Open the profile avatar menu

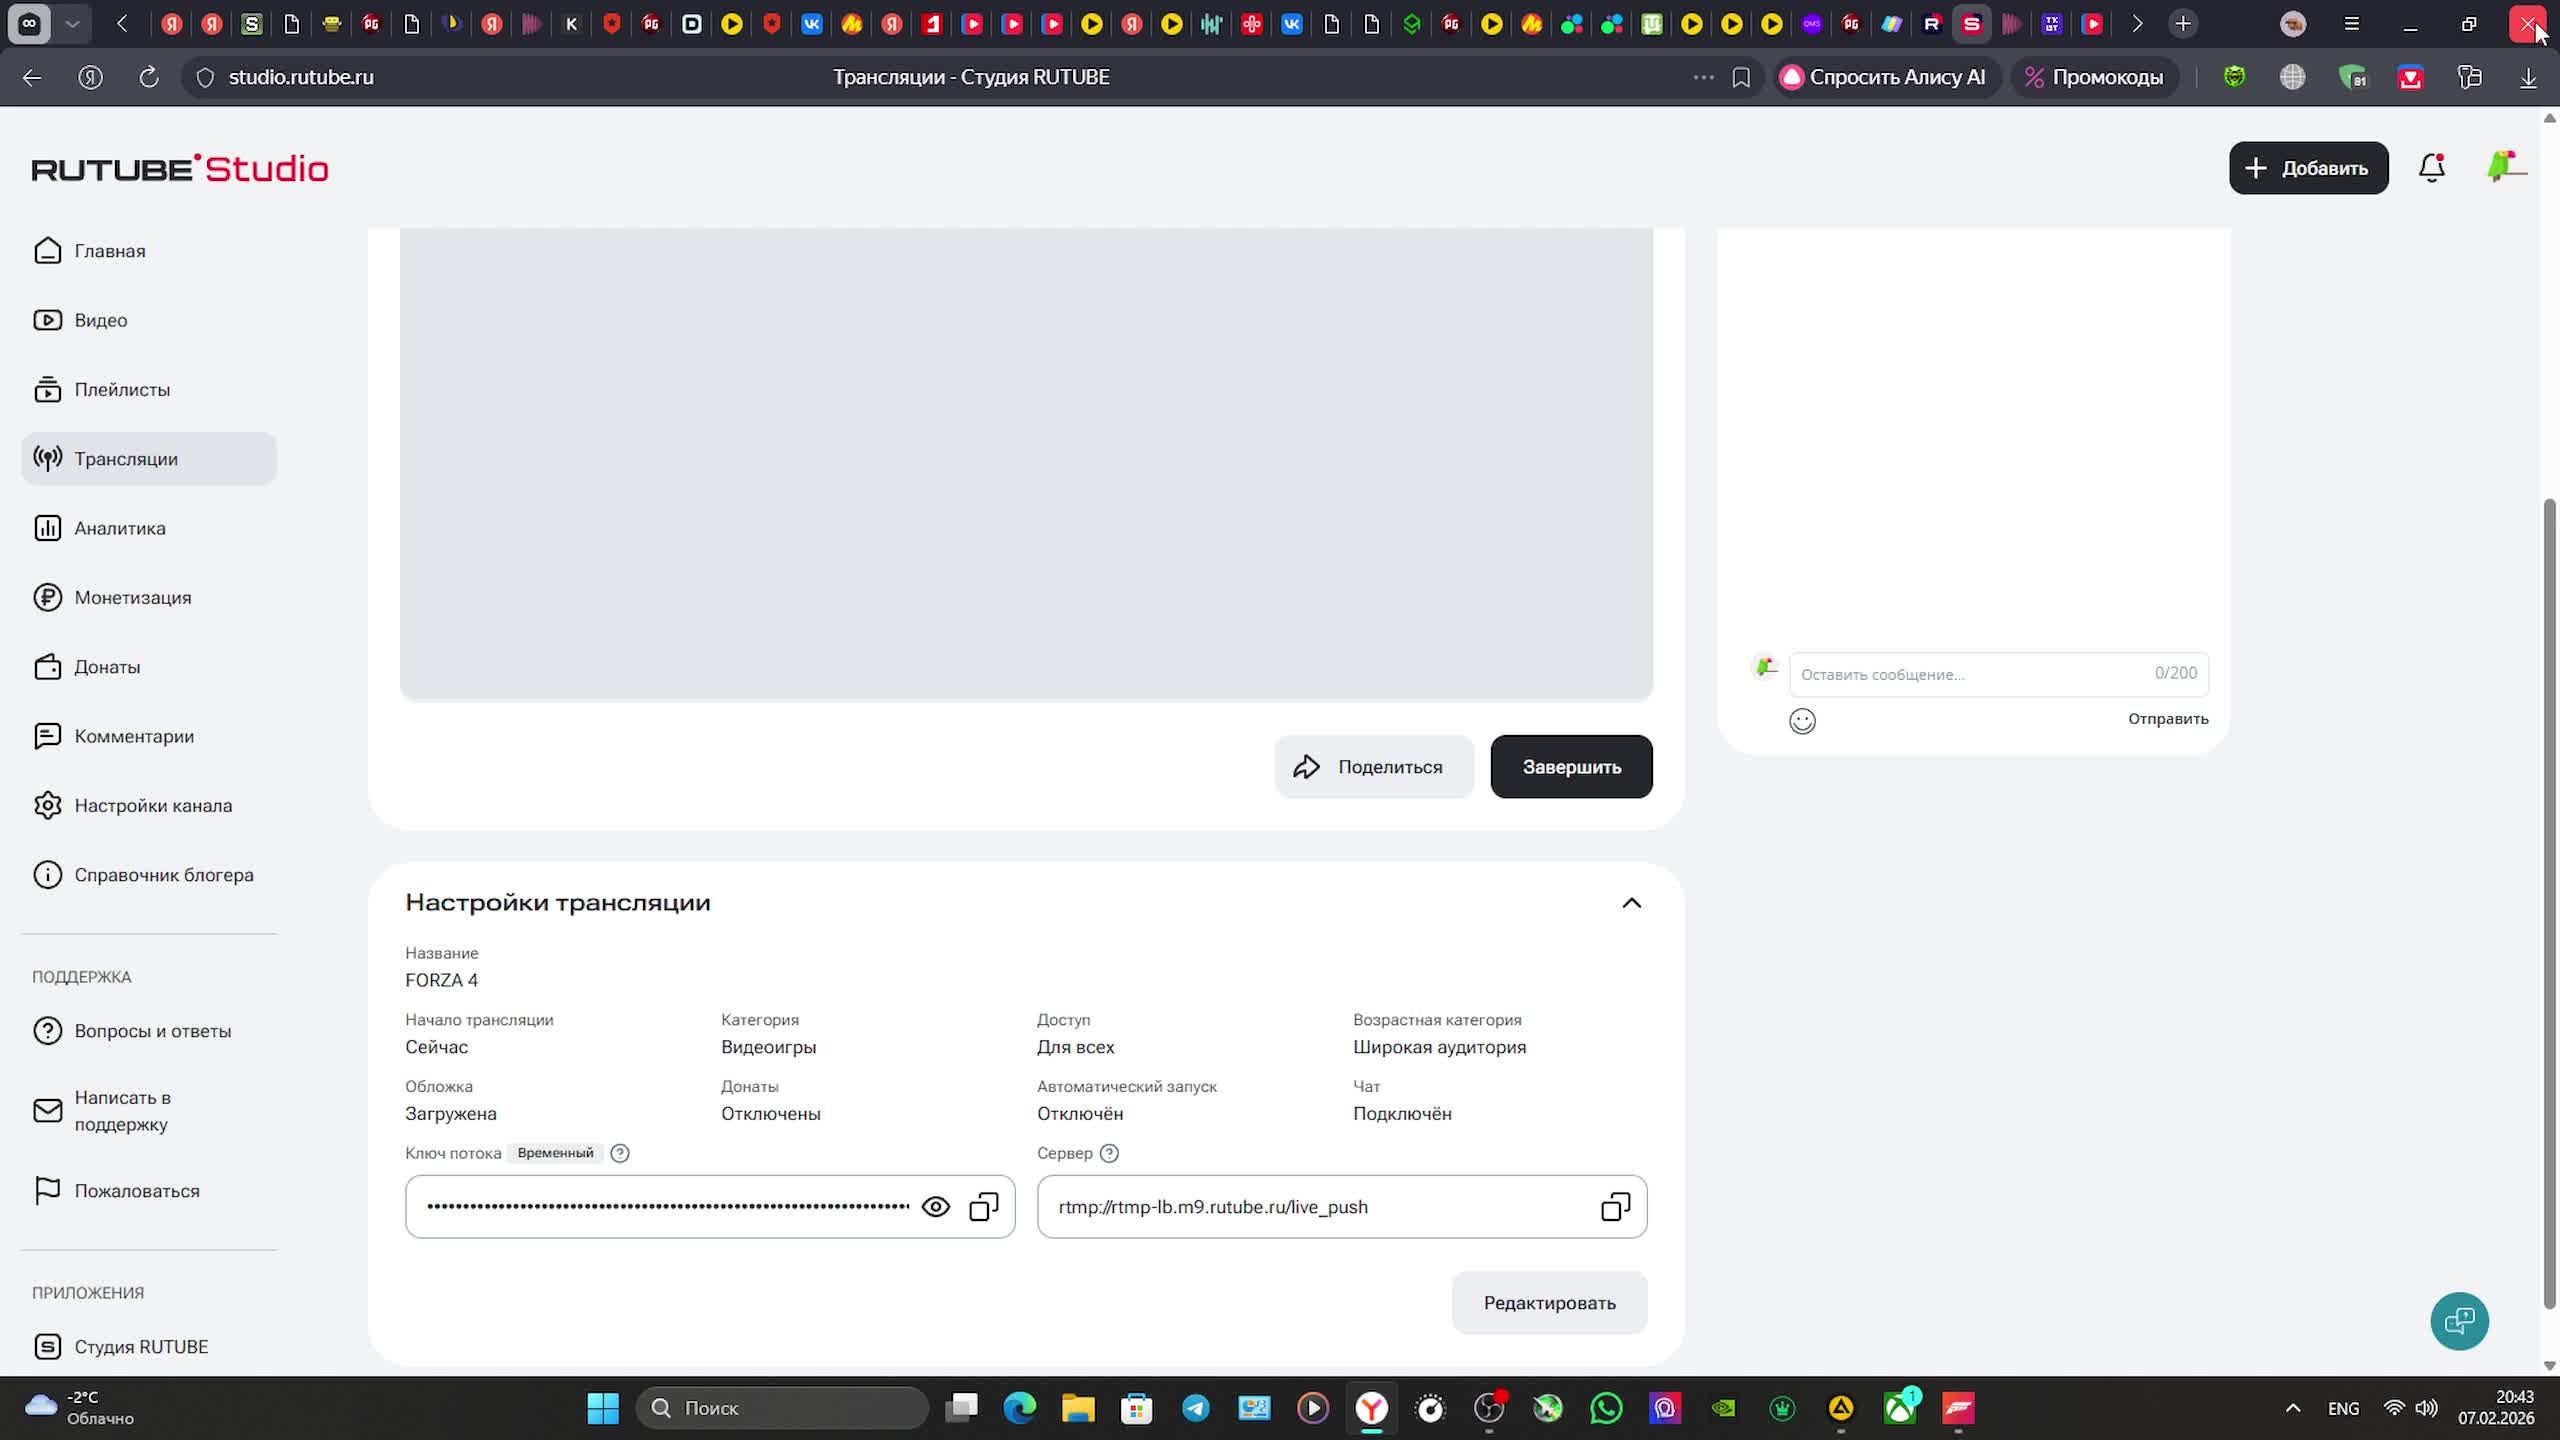pos(2504,167)
